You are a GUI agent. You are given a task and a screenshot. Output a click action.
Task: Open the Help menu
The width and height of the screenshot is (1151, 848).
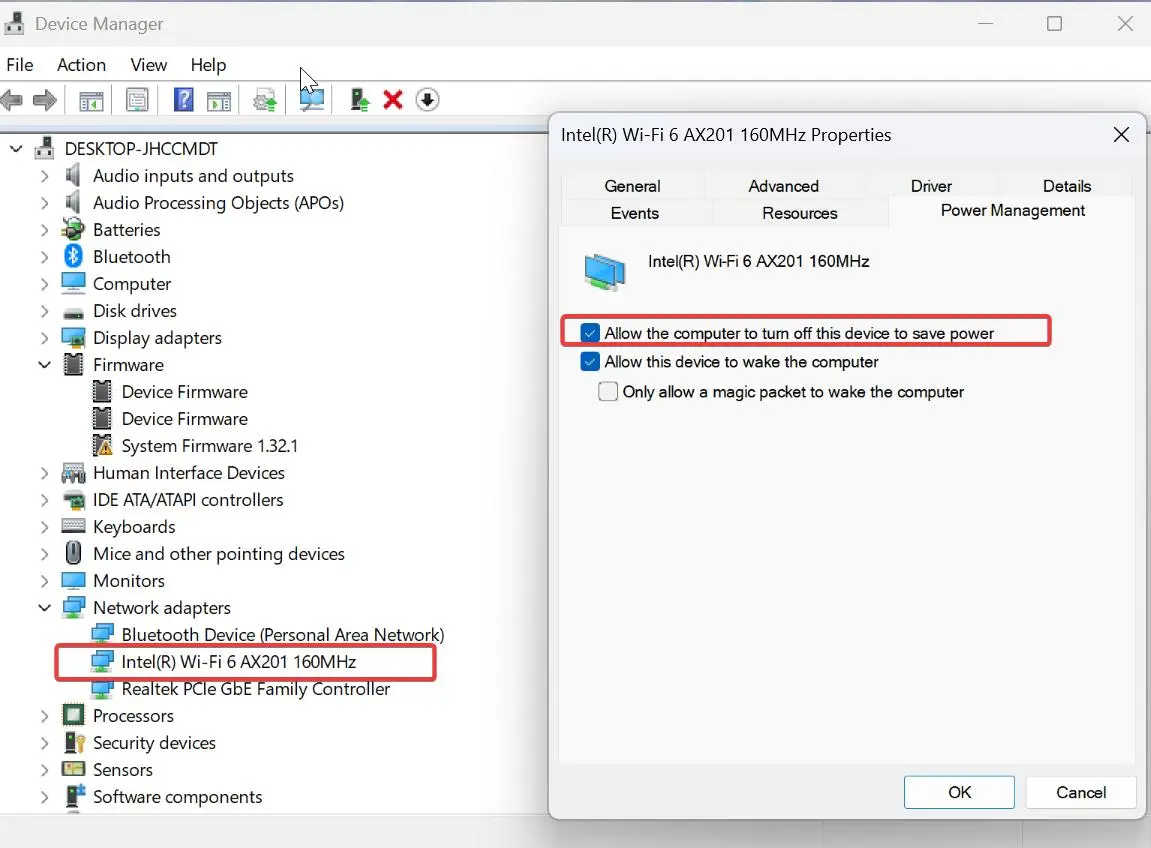coord(208,65)
